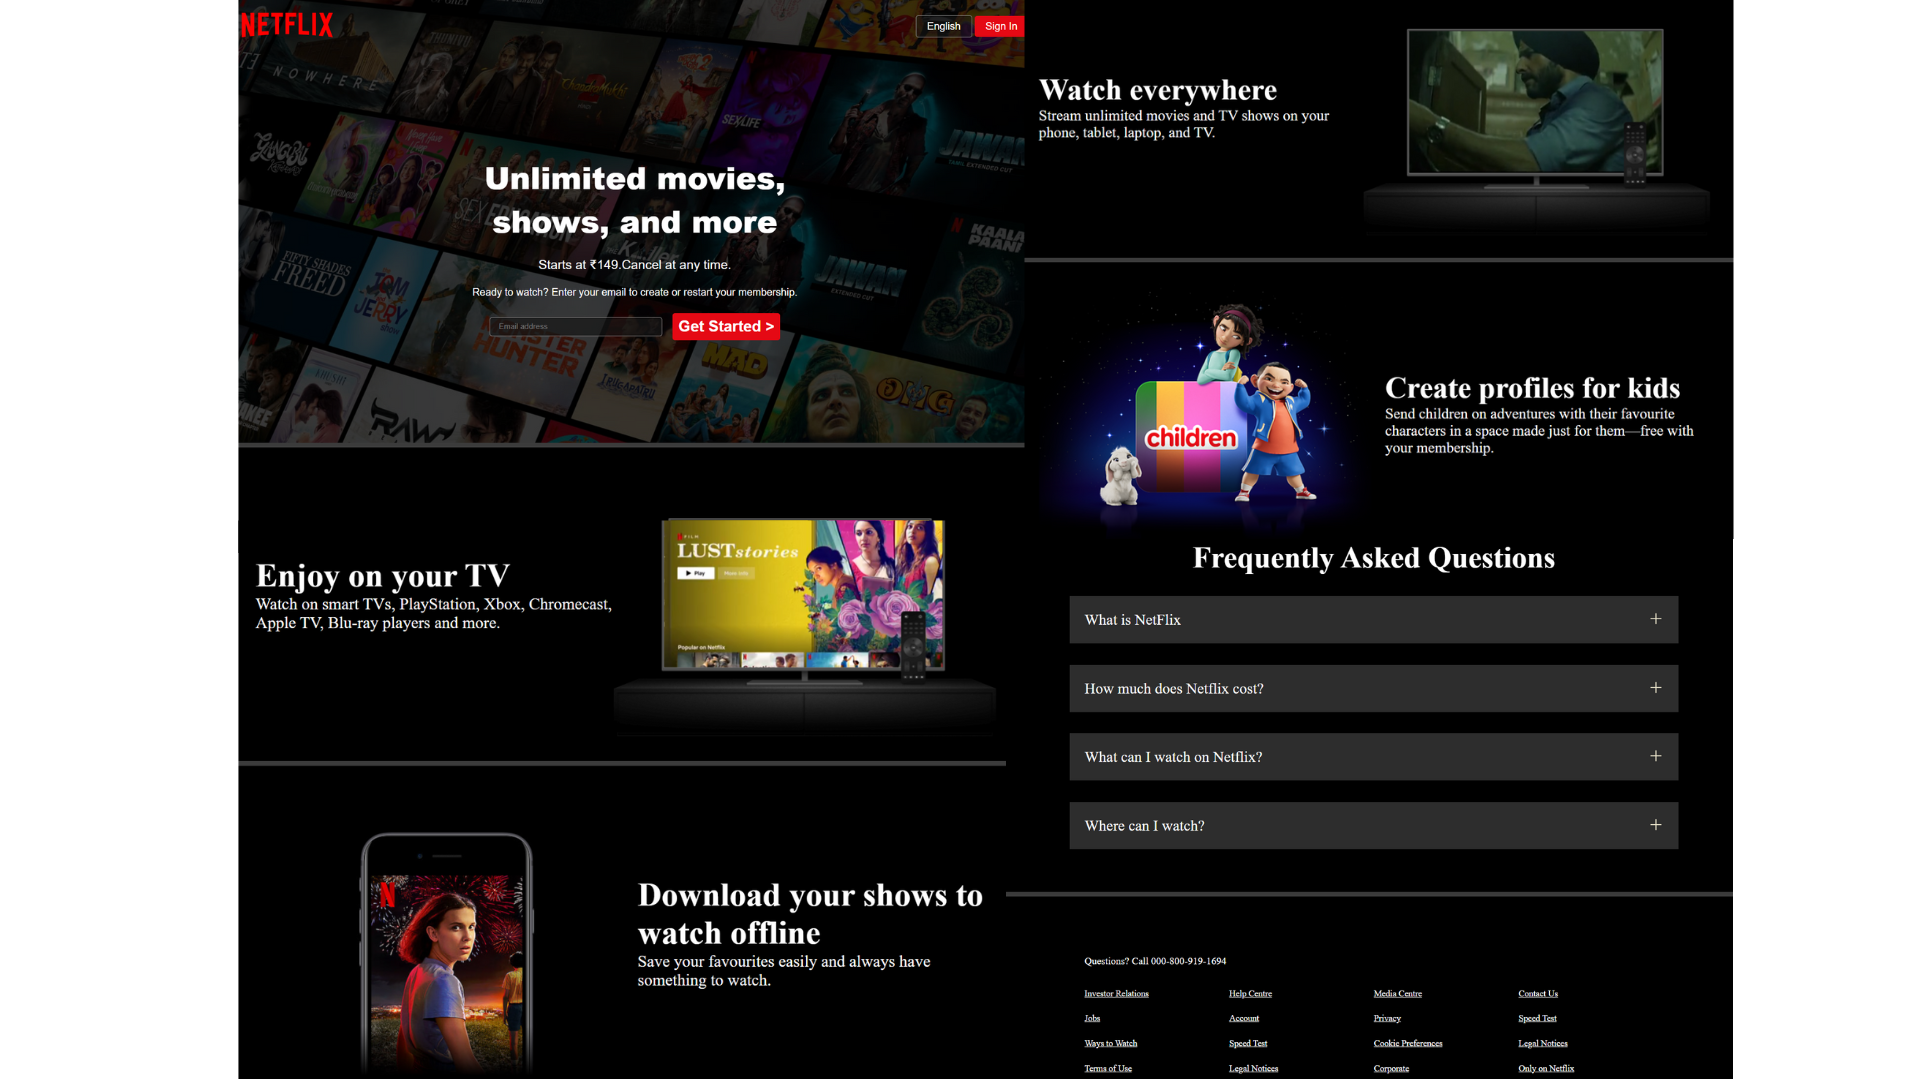Click the Lust Stories TV image
This screenshot has height=1079, width=1919.
tap(804, 625)
